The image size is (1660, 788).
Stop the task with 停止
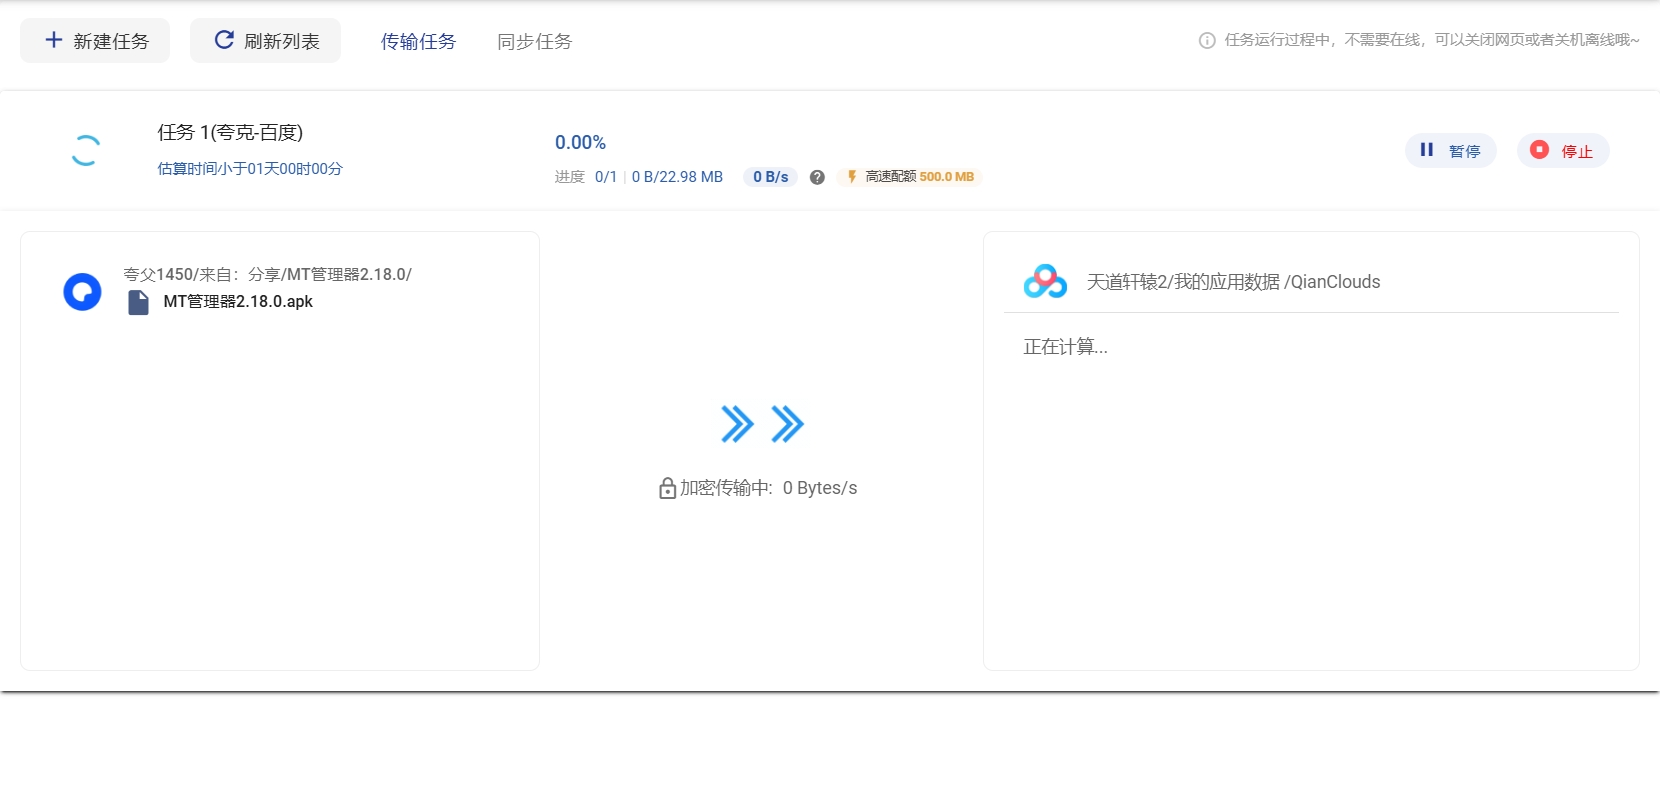[1563, 150]
